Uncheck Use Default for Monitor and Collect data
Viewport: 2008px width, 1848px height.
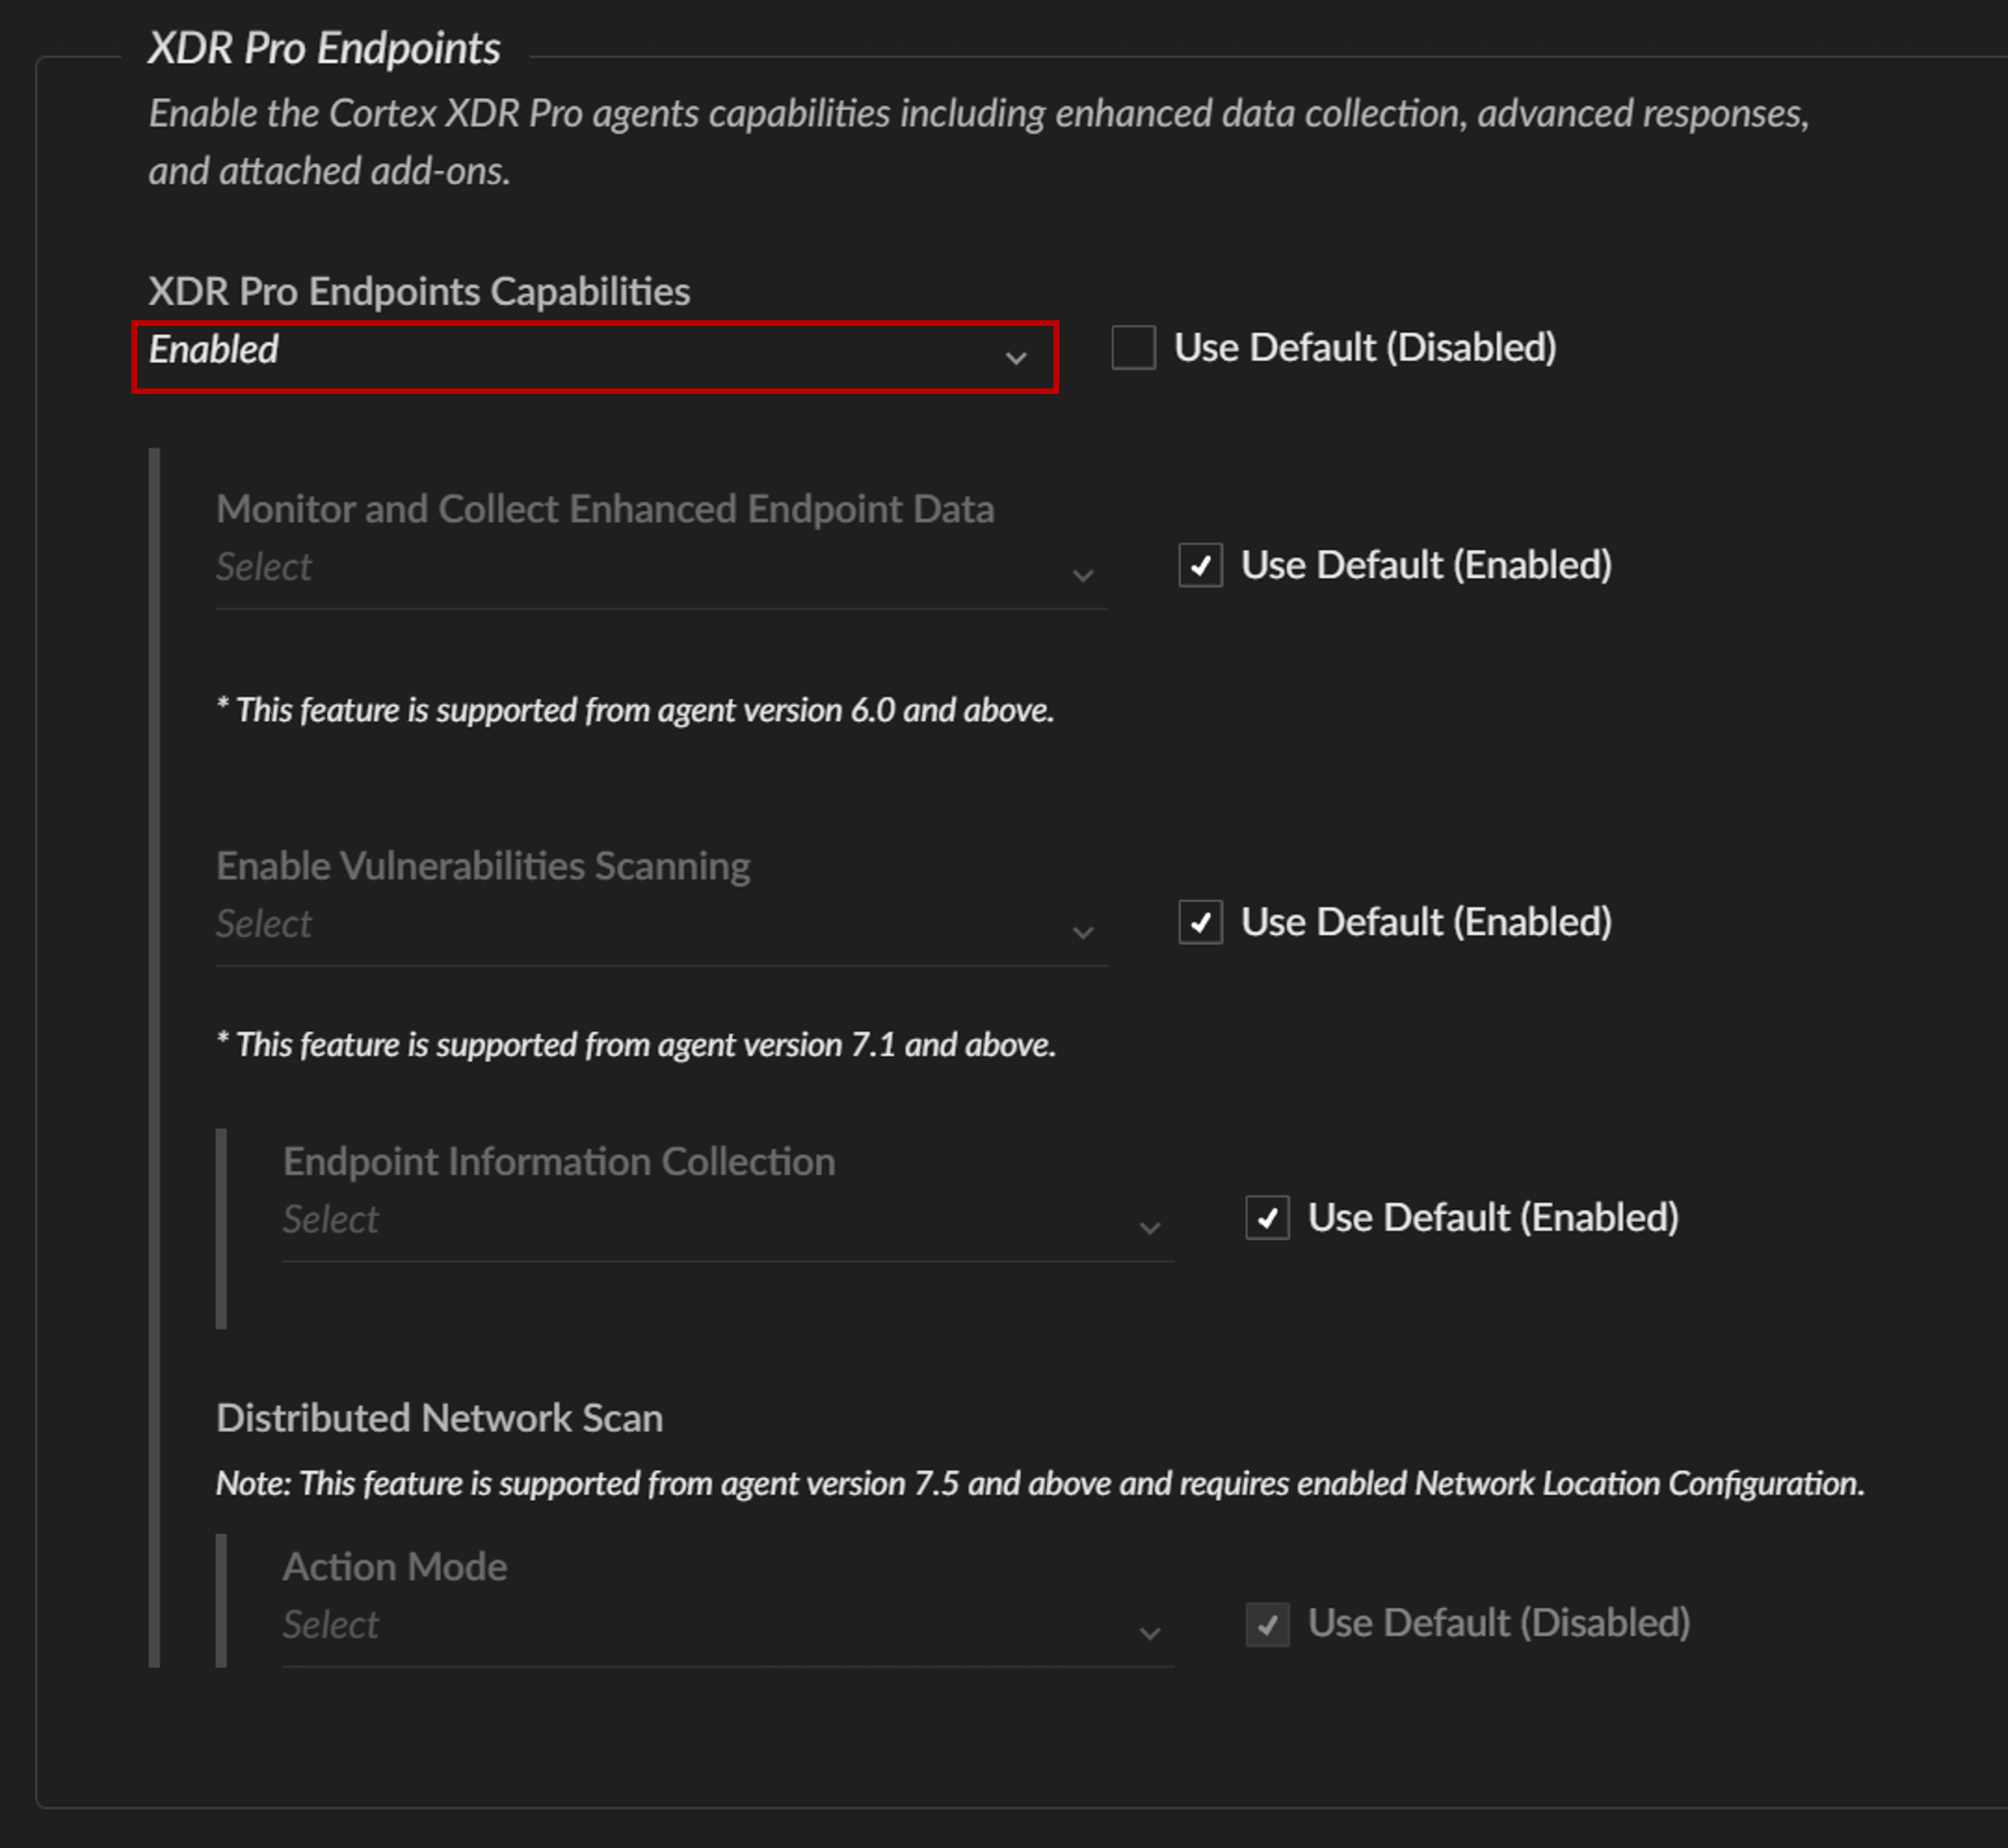click(x=1200, y=566)
